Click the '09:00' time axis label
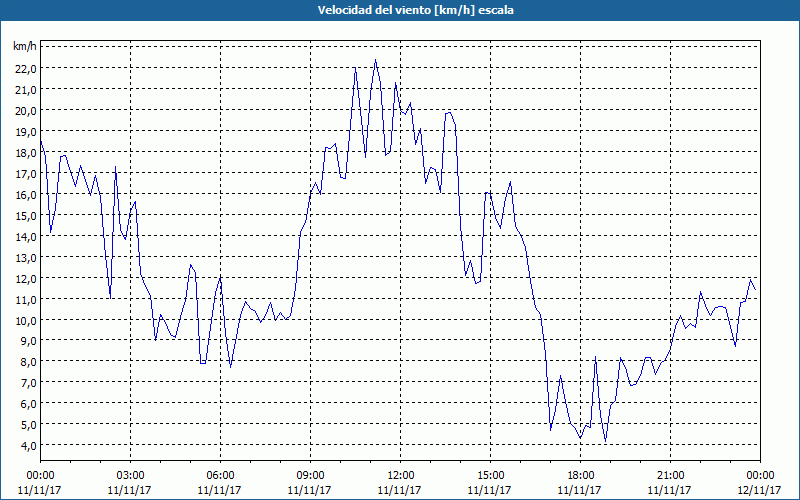Image resolution: width=800 pixels, height=500 pixels. [x=310, y=476]
